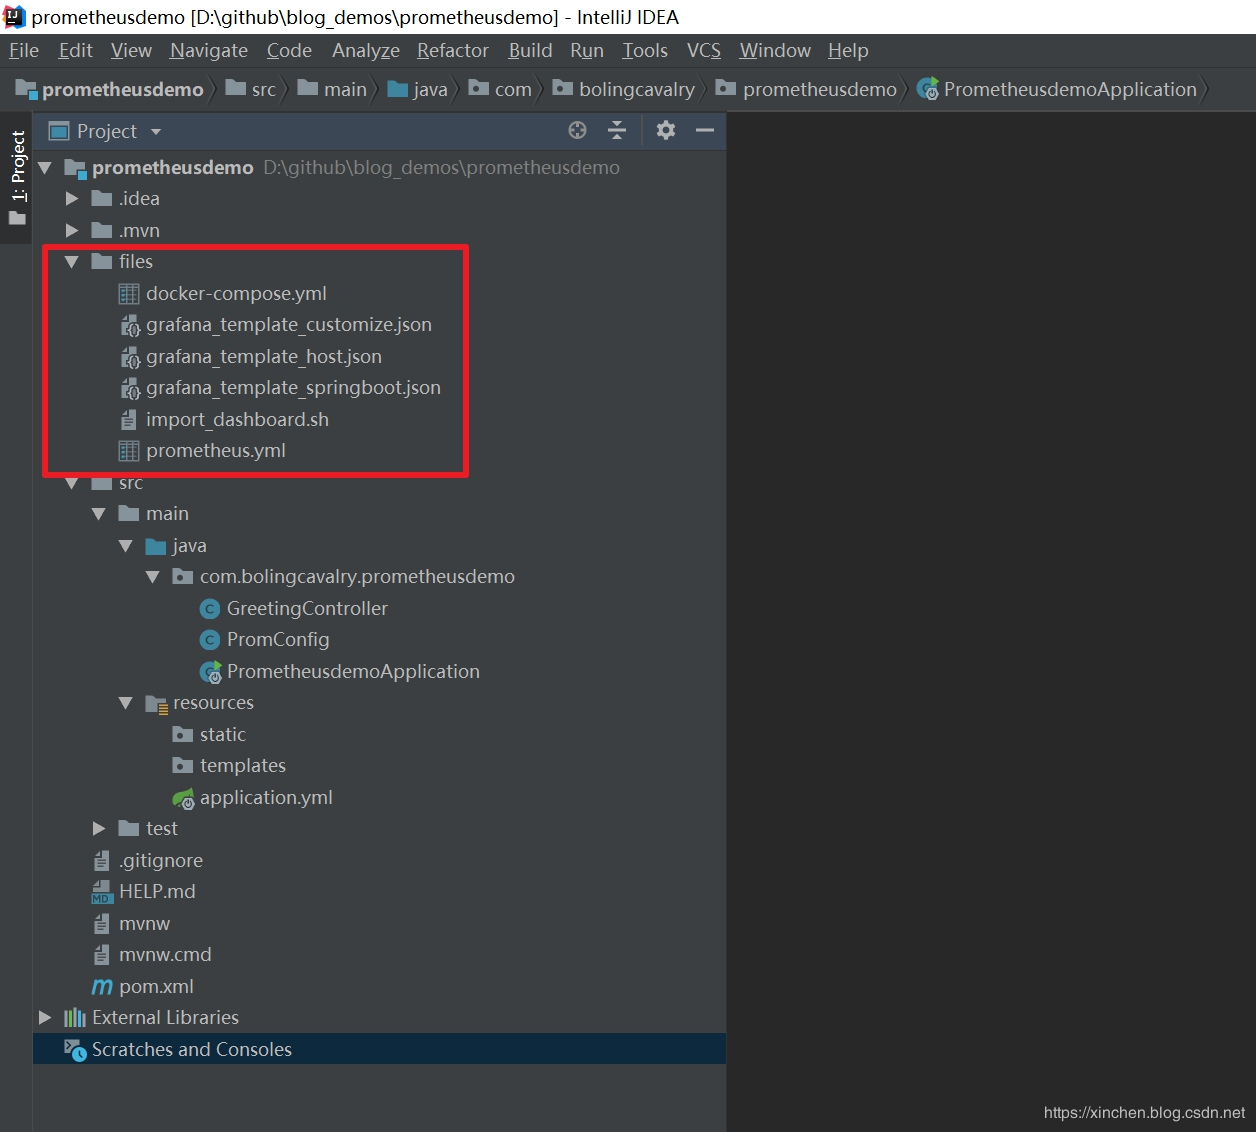1256x1132 pixels.
Task: Open the Analyze menu
Action: [366, 51]
